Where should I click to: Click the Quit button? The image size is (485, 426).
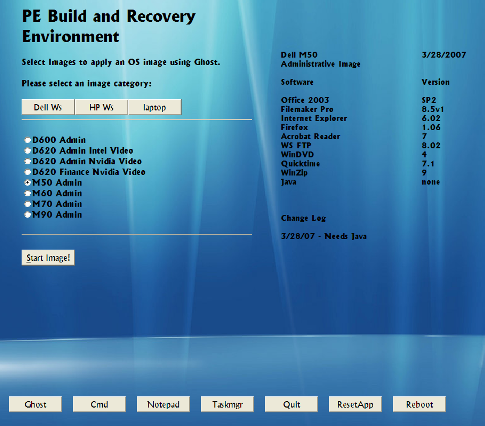[x=291, y=404]
